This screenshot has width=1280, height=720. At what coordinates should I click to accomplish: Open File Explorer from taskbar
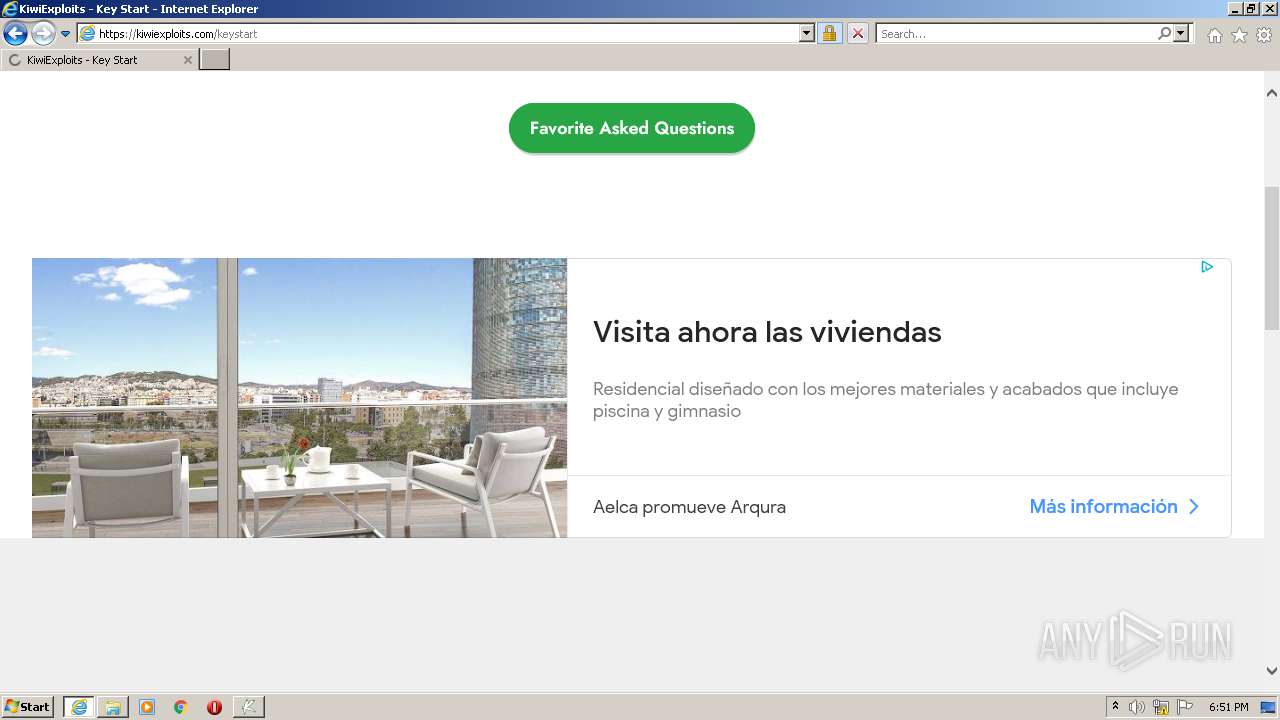tap(113, 707)
